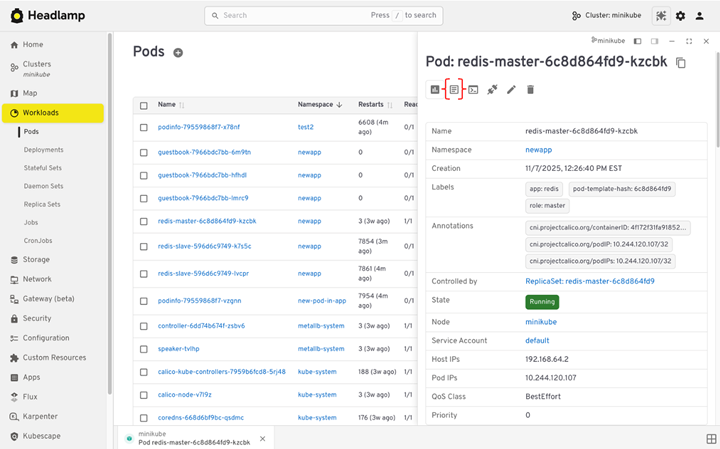Click the create Pod plus icon
Image resolution: width=720 pixels, height=449 pixels.
[178, 53]
